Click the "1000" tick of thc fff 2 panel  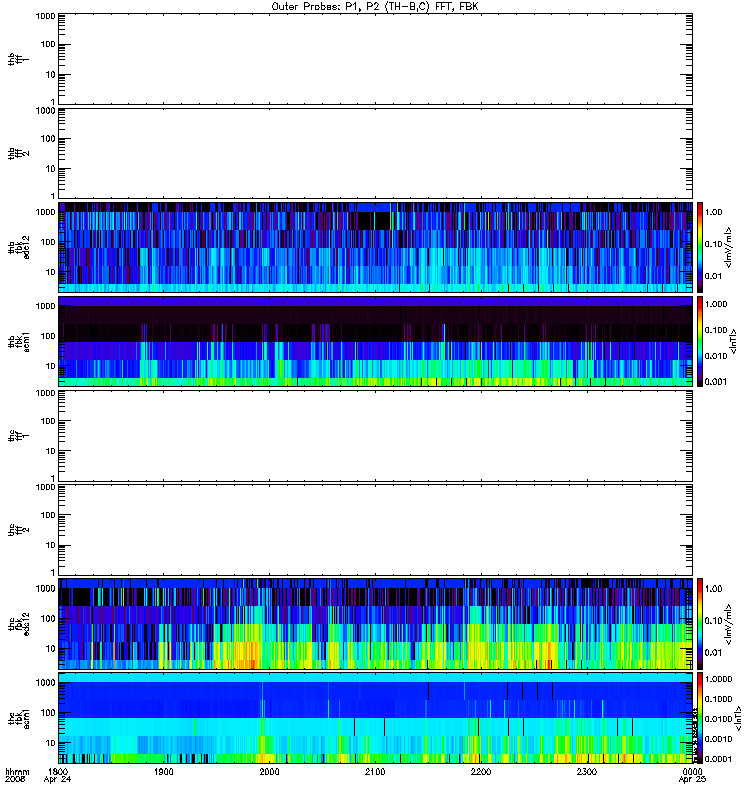[45, 487]
